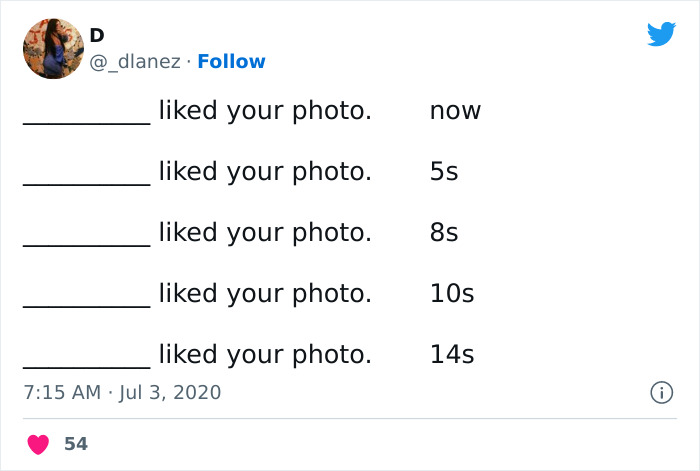Open the 7:15 AM · Jul 3, 2020 timestamp
This screenshot has width=700, height=471.
(121, 393)
